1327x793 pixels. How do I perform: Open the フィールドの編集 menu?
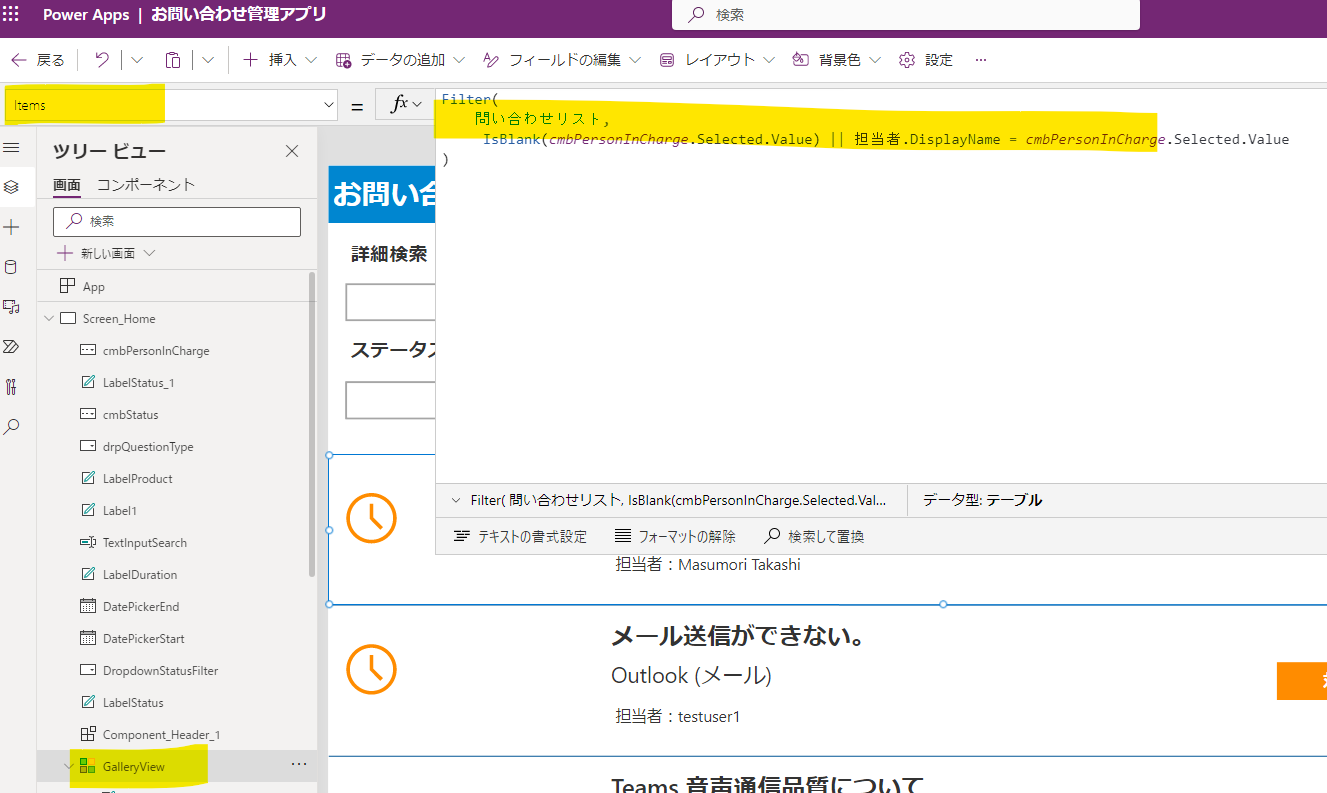[x=562, y=60]
